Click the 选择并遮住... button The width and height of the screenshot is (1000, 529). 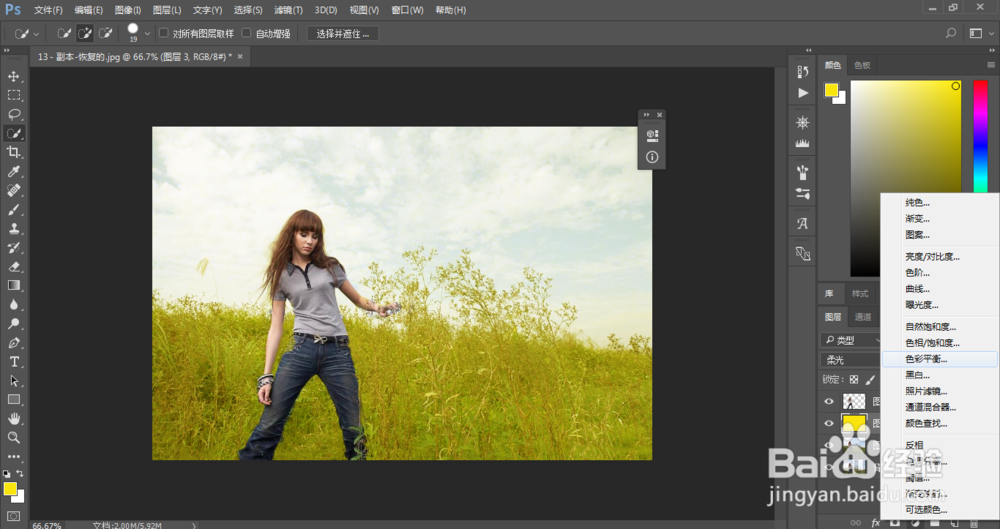343,34
